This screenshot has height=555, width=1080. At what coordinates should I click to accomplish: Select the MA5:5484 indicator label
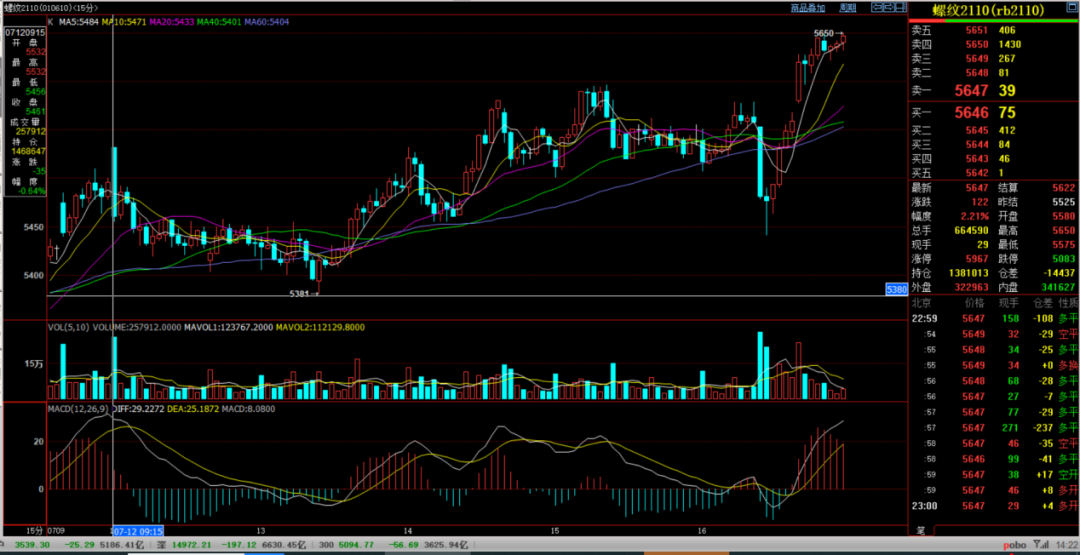[81, 21]
